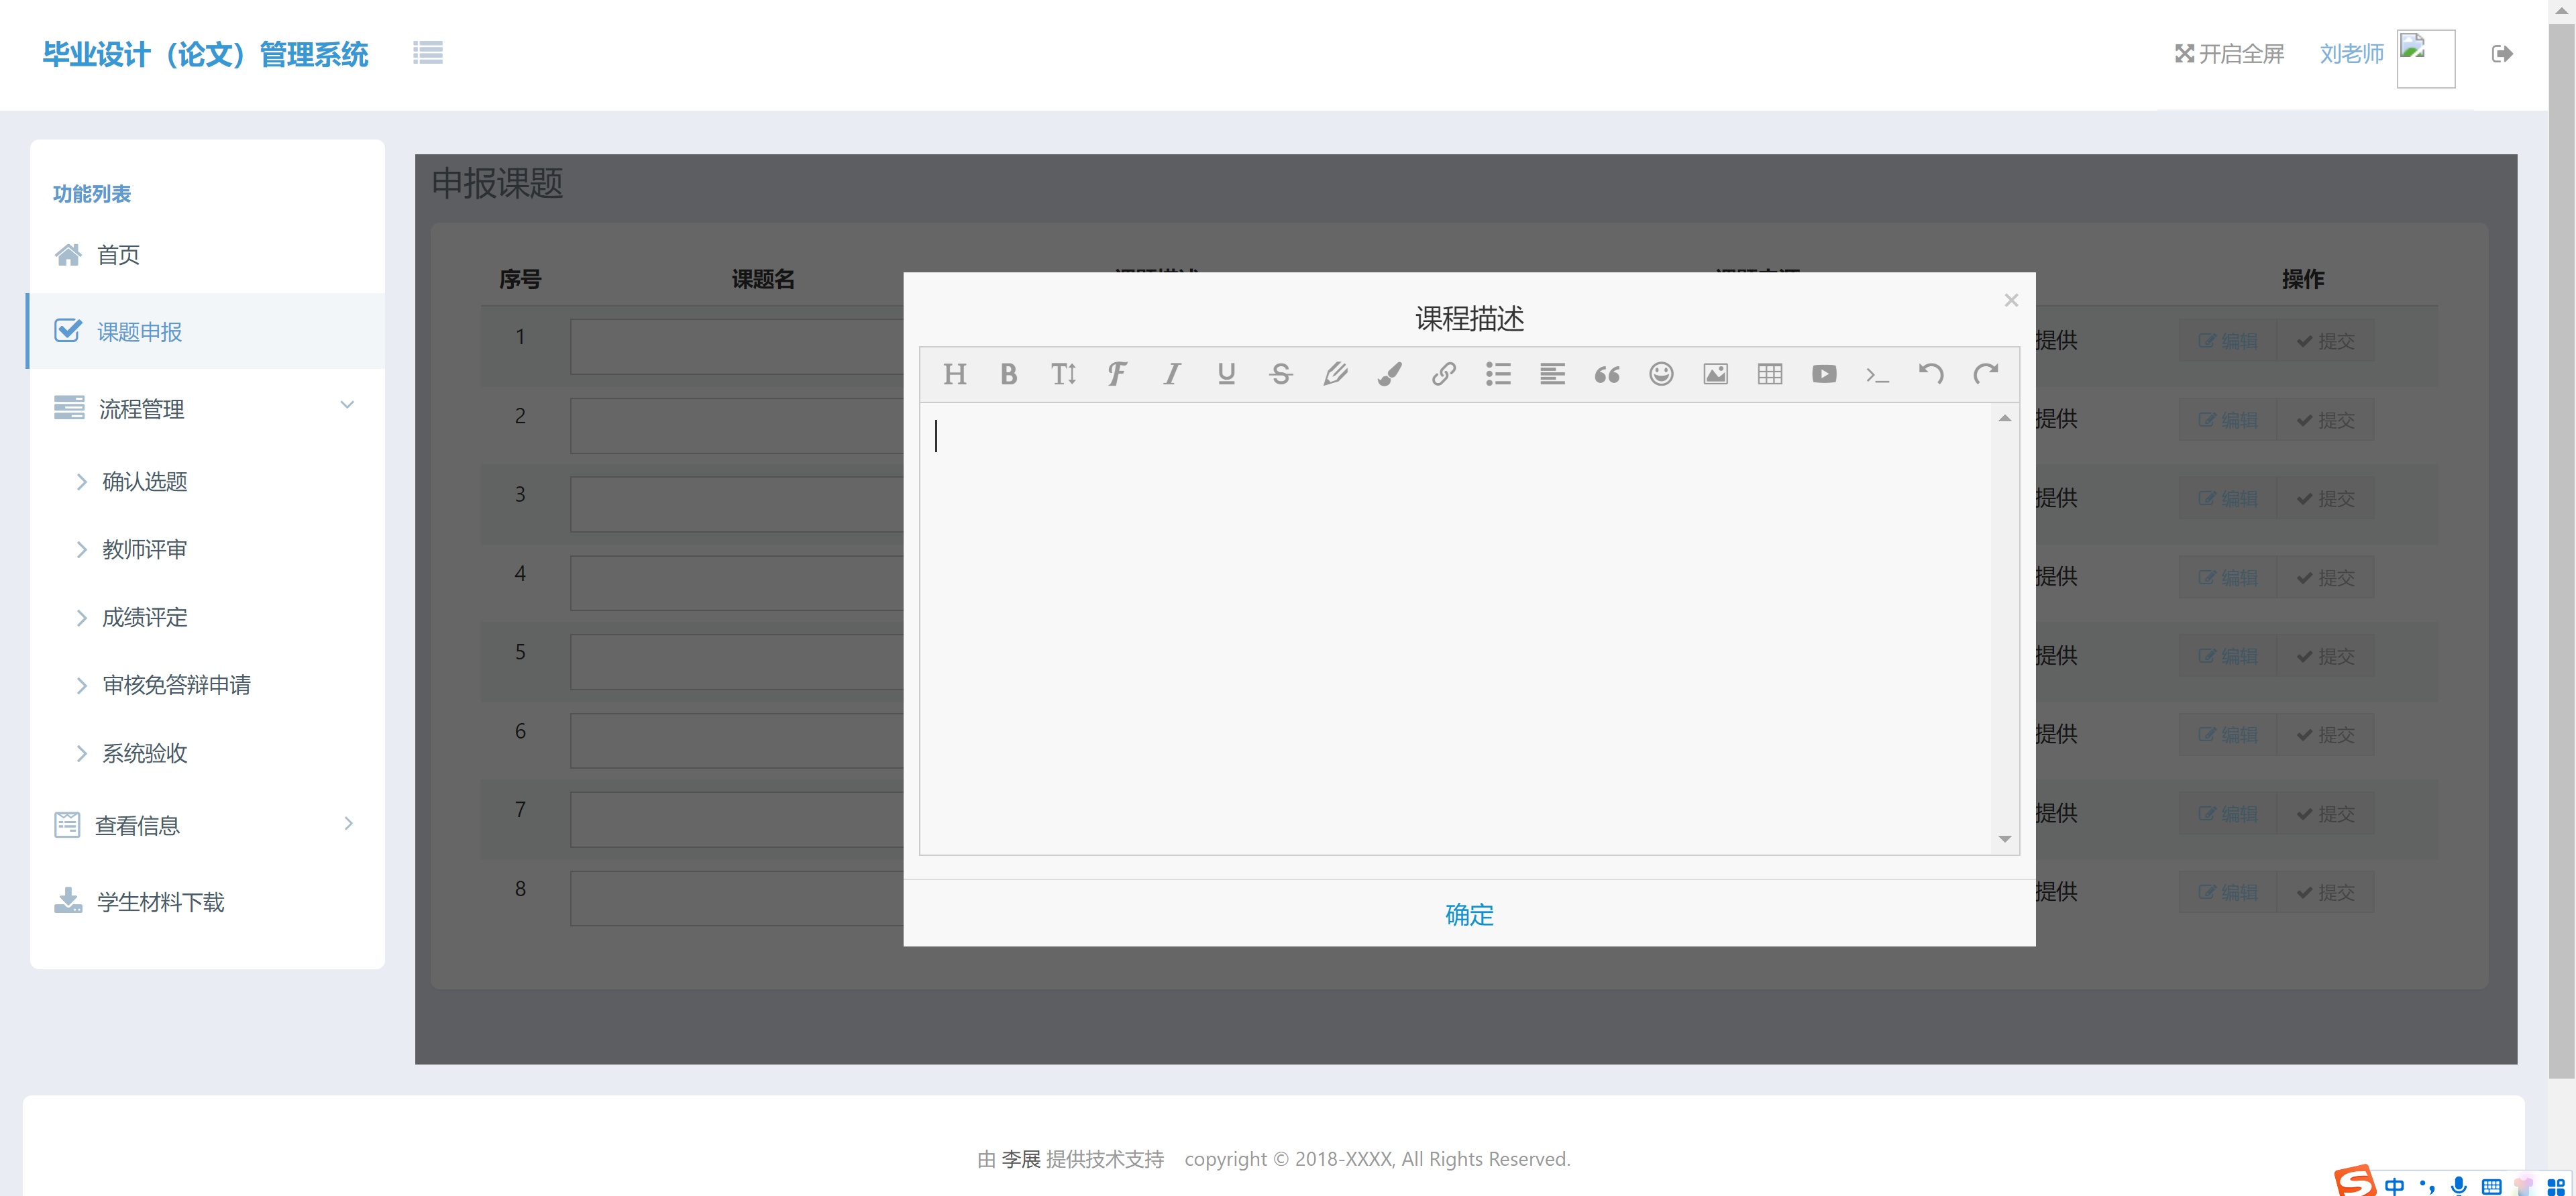Open the text color pencil tool
This screenshot has height=1196, width=2576.
coord(1334,374)
